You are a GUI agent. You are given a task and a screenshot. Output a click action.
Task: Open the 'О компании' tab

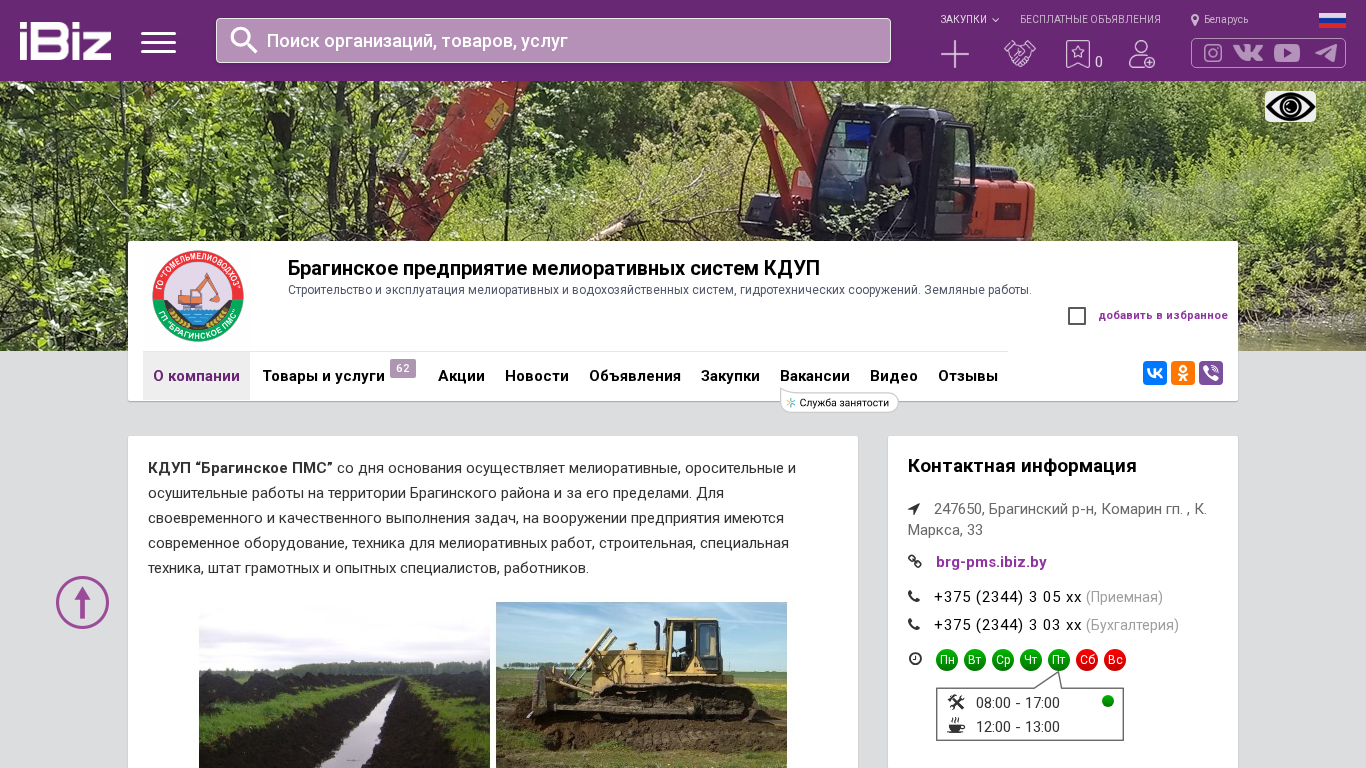[196, 376]
